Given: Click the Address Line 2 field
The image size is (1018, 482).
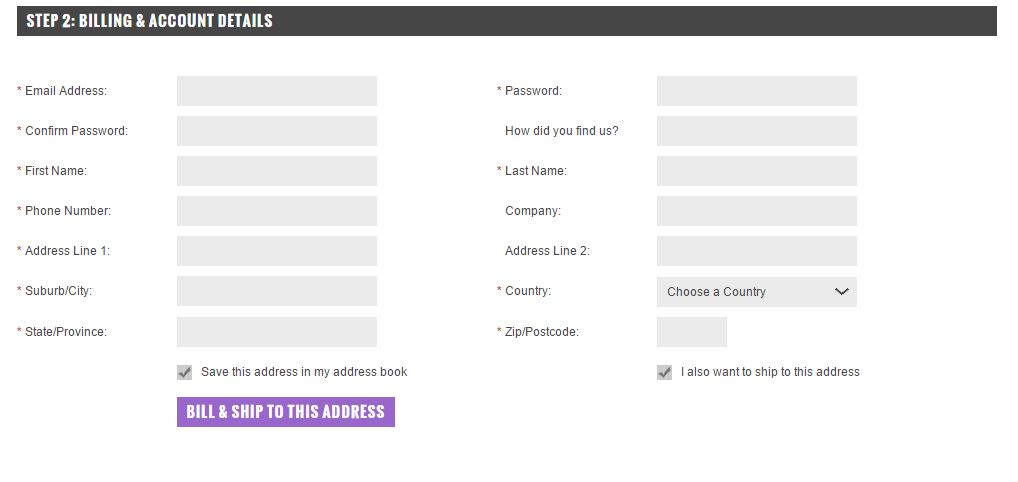Looking at the screenshot, I should (x=756, y=251).
